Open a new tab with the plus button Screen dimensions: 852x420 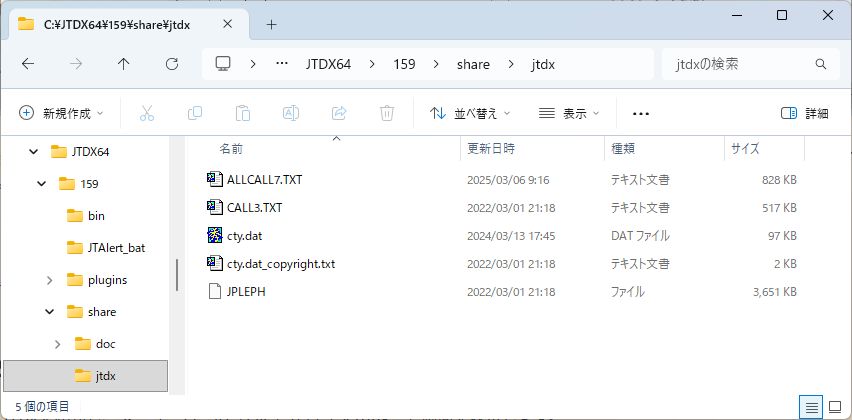click(271, 24)
